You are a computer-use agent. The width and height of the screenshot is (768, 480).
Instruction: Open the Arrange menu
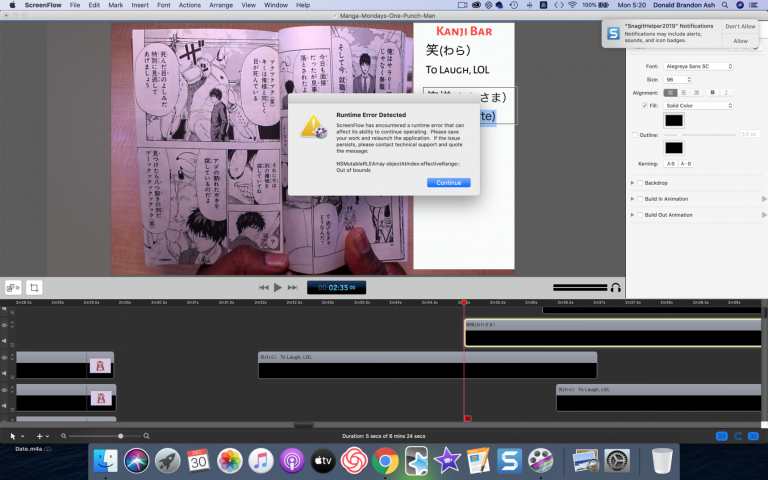pyautogui.click(x=221, y=5)
